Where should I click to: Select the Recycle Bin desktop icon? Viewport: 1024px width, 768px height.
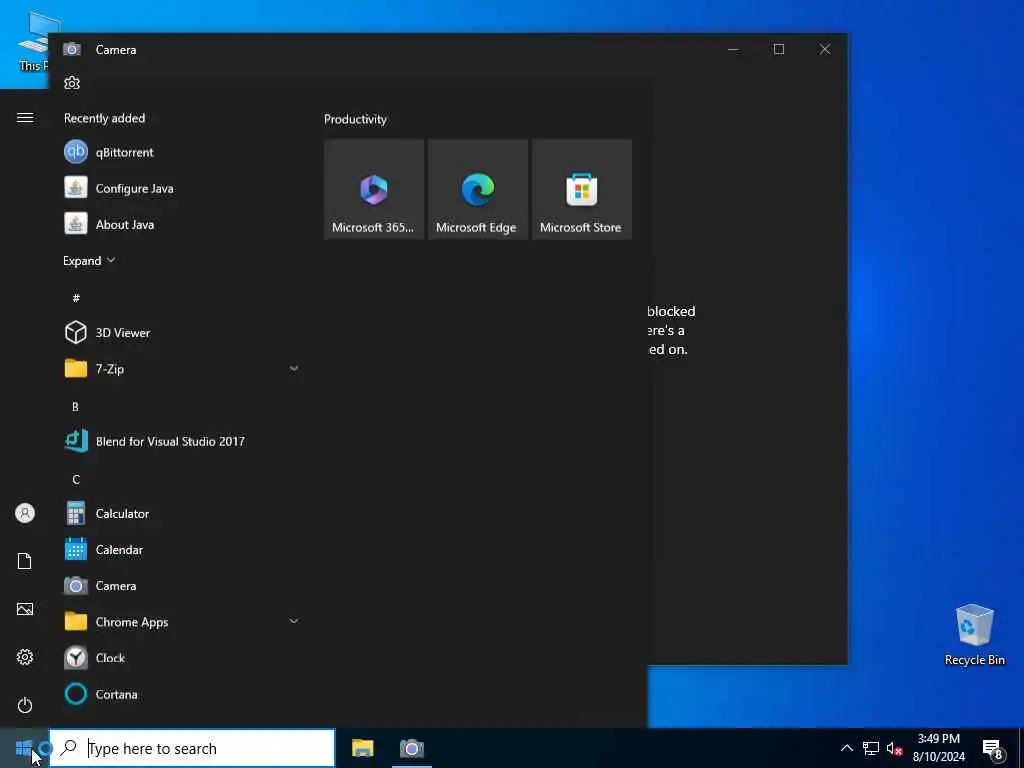[x=974, y=634]
